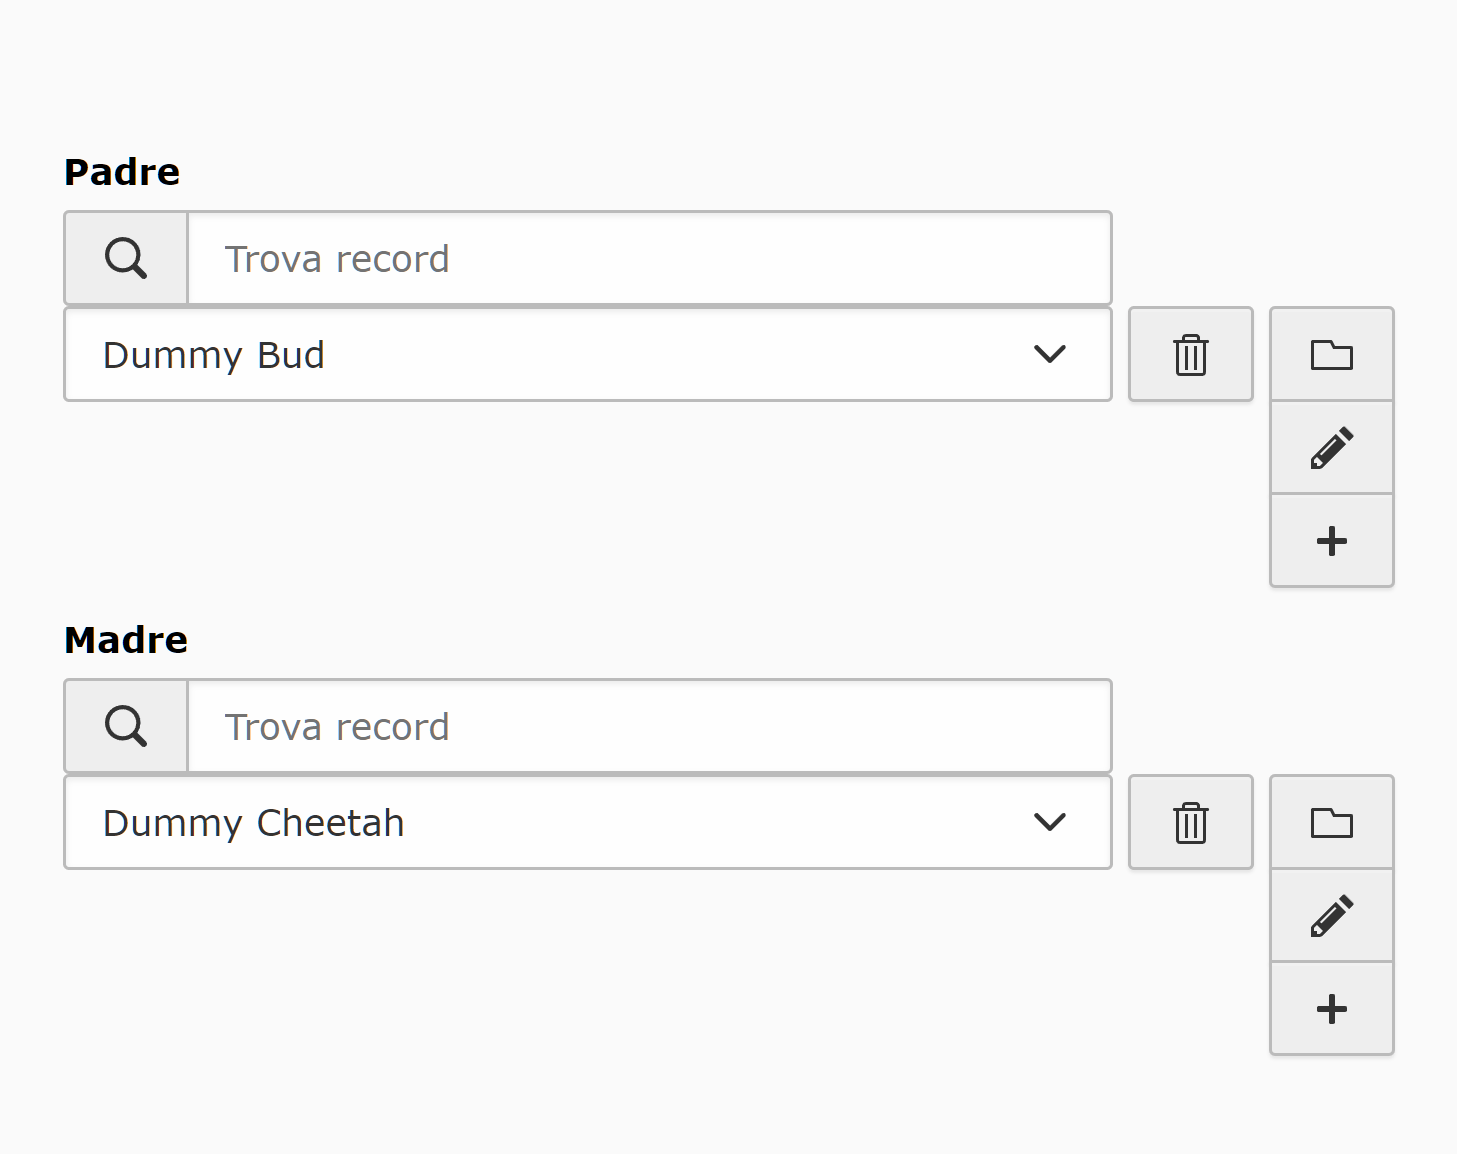
Task: Add a new Madre record with plus
Action: tap(1332, 1008)
